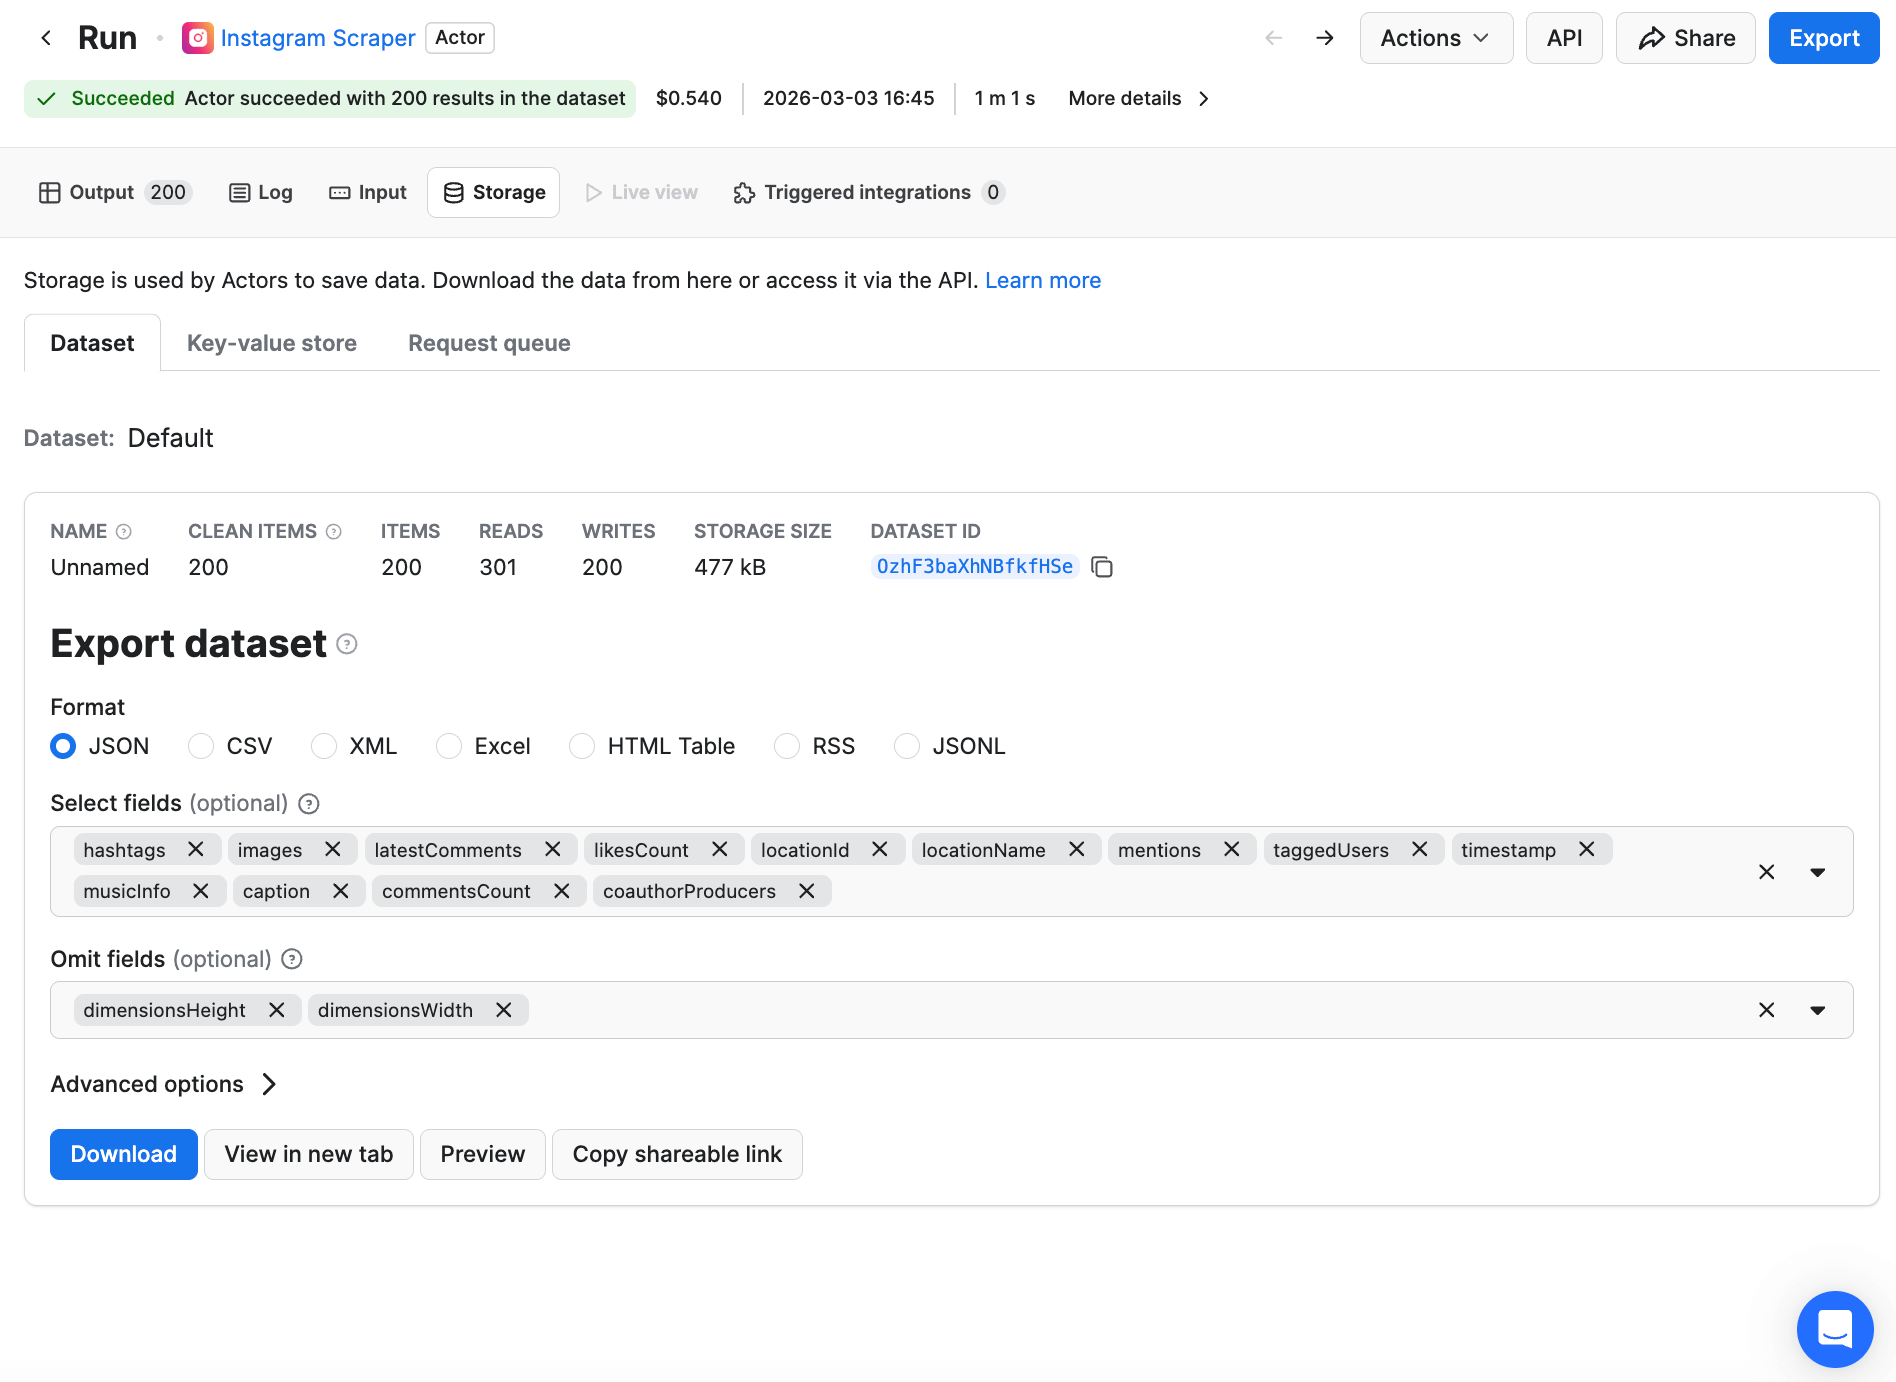Expand More details of the run

pyautogui.click(x=1139, y=98)
